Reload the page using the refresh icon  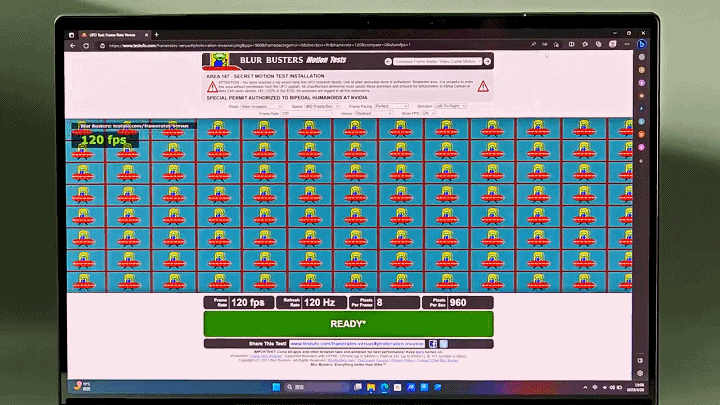click(x=86, y=45)
